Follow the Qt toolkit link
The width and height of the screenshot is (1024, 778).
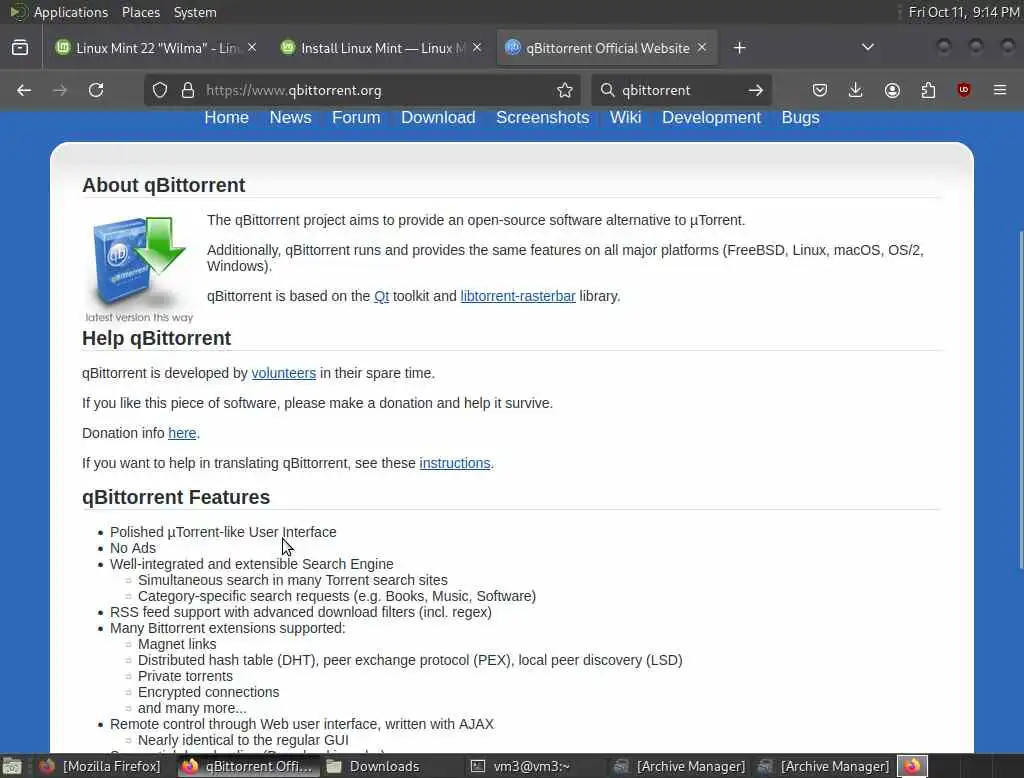point(381,297)
